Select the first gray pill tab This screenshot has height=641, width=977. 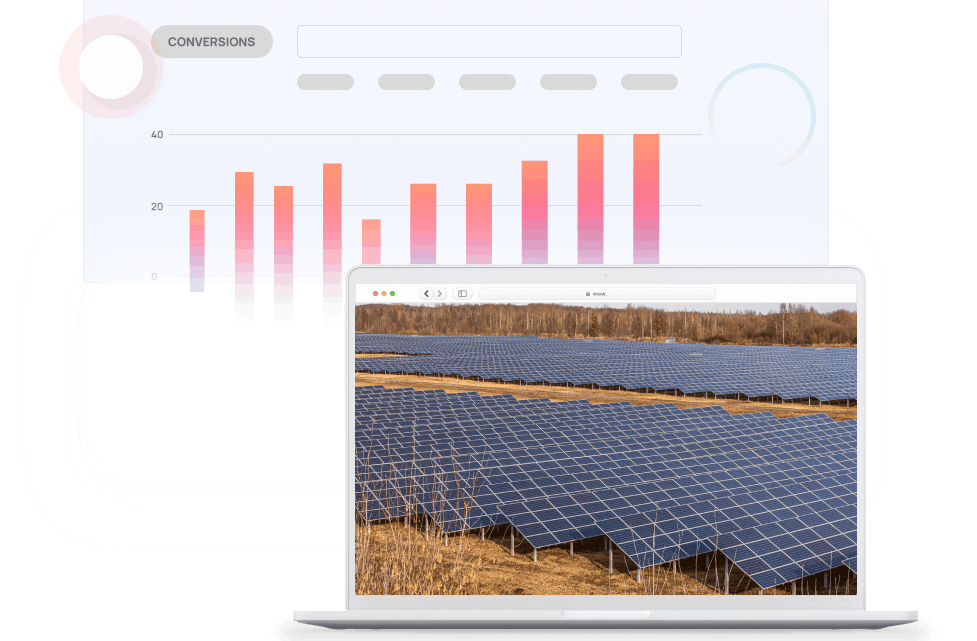pyautogui.click(x=325, y=82)
